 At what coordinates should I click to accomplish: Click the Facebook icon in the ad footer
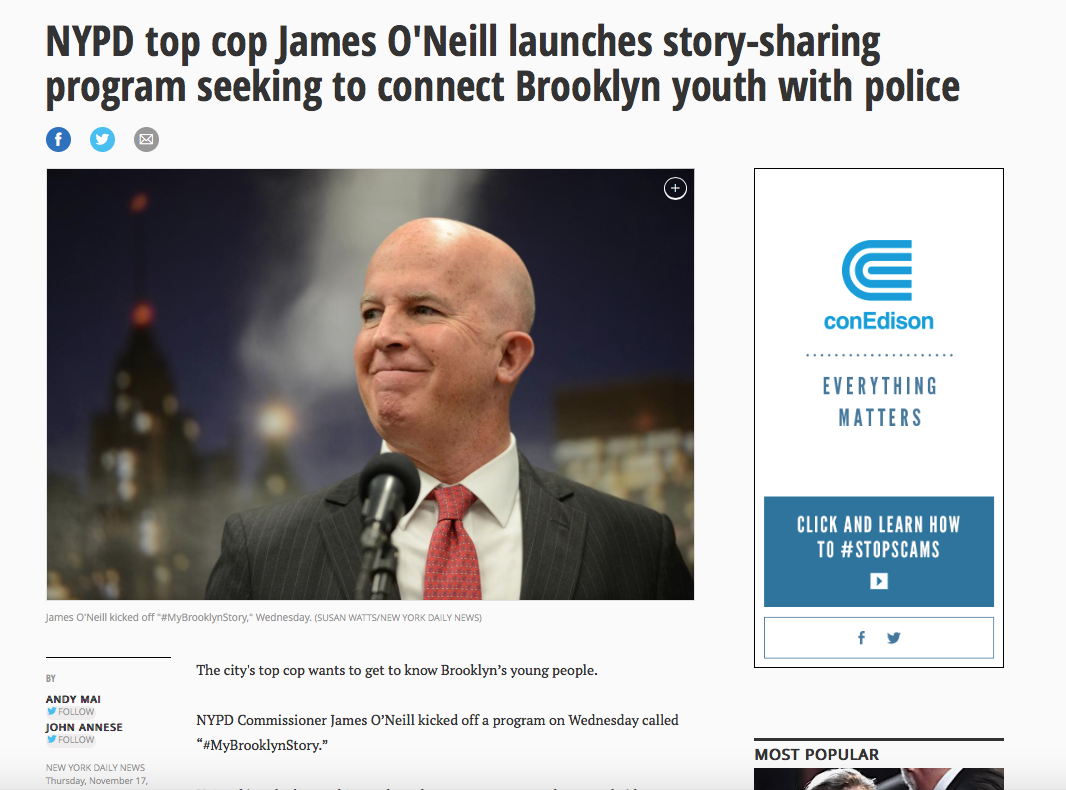click(x=861, y=638)
